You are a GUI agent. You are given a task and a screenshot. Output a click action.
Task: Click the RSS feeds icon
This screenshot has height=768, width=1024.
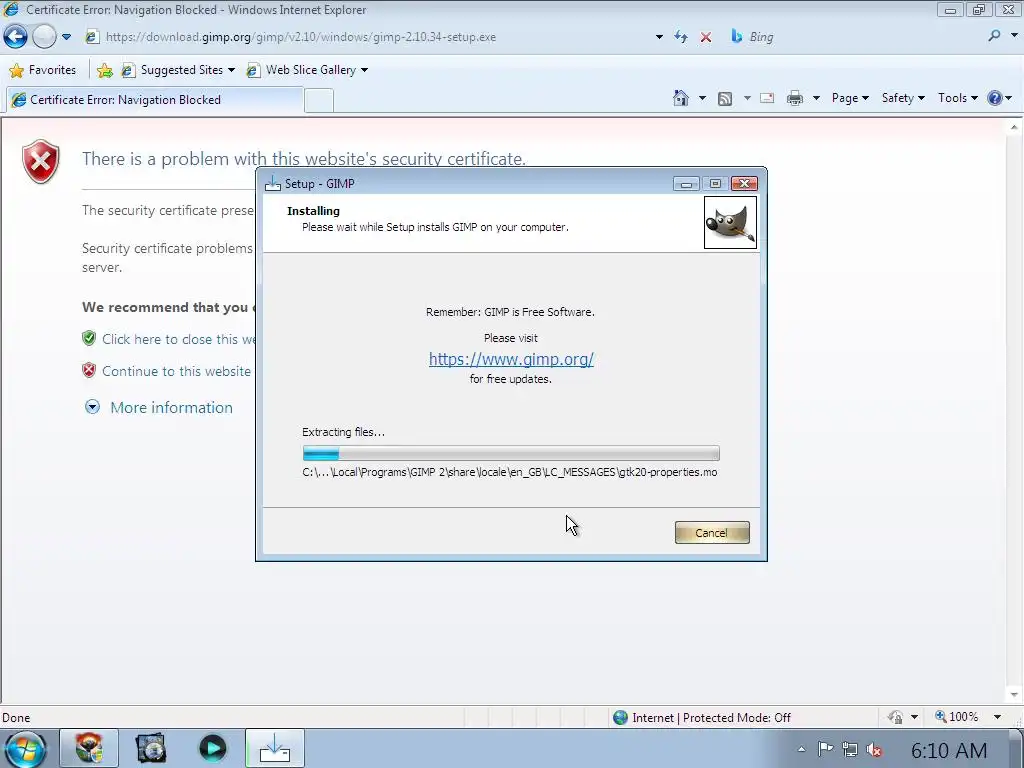pyautogui.click(x=724, y=99)
